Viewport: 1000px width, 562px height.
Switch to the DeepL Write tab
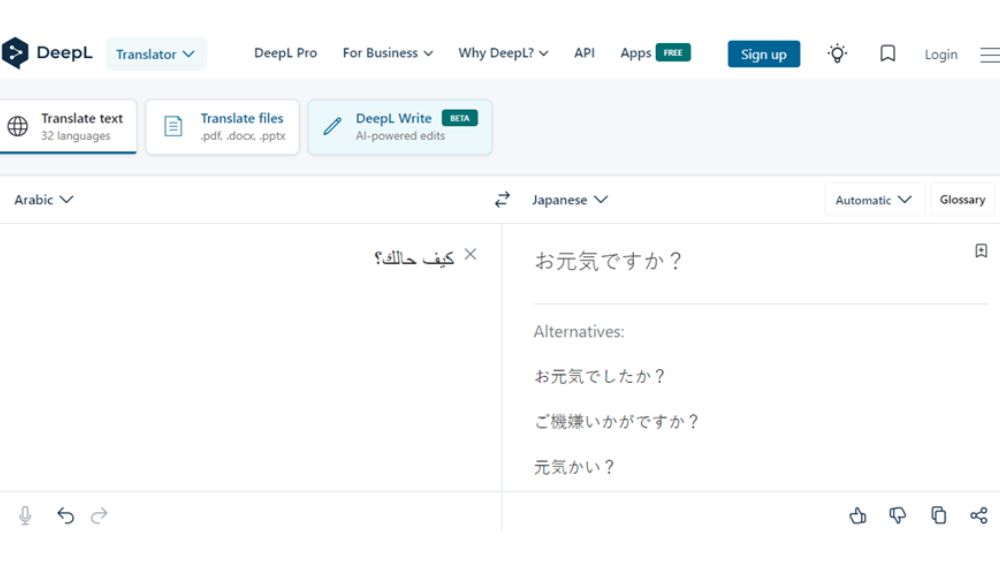pos(399,127)
